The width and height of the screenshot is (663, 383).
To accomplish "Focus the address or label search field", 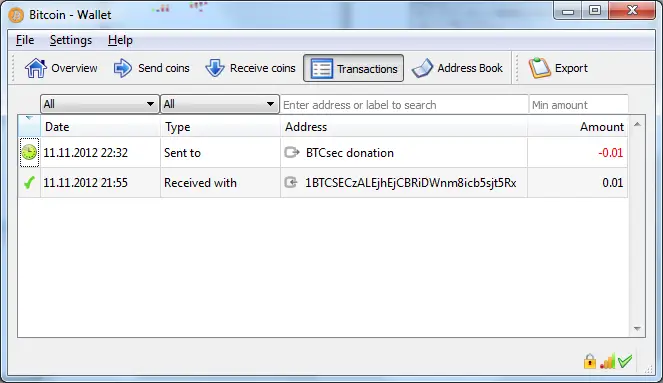I will [404, 104].
